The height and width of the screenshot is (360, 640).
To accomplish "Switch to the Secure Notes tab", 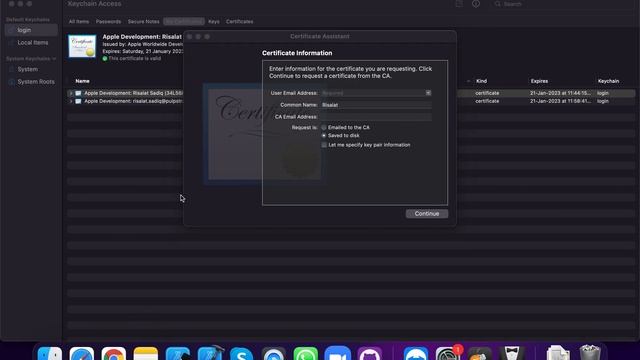I will tap(143, 22).
